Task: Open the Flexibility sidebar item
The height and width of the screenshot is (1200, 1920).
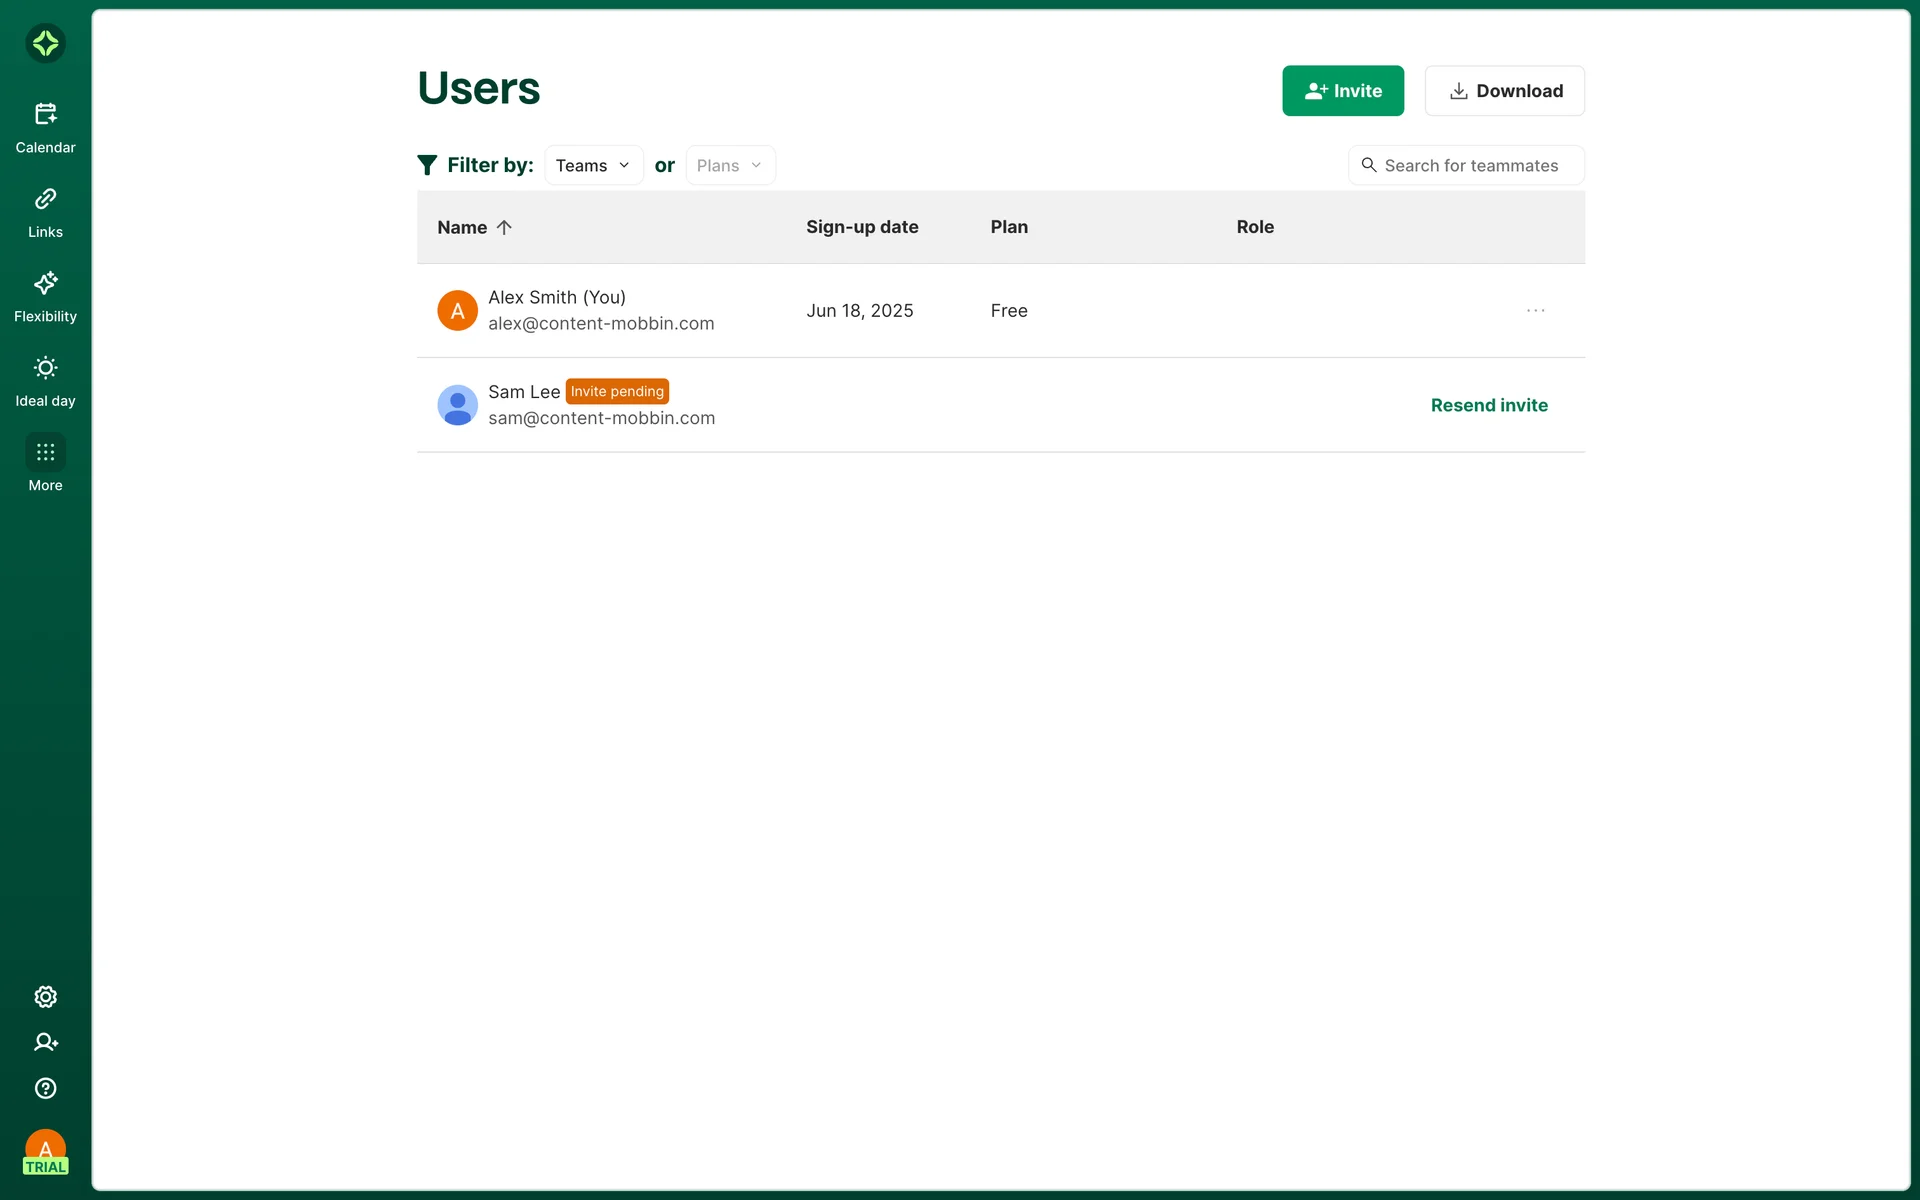Action: 45,297
